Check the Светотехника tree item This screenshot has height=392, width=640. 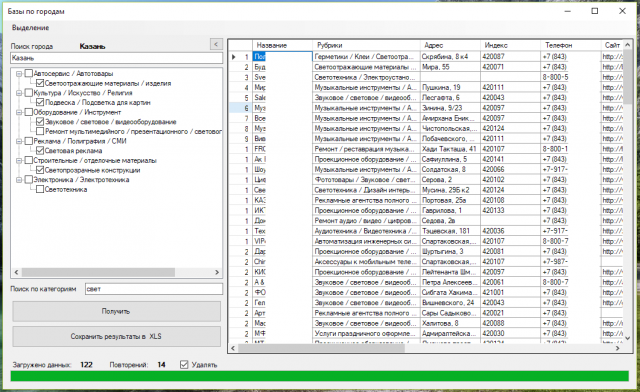40,189
